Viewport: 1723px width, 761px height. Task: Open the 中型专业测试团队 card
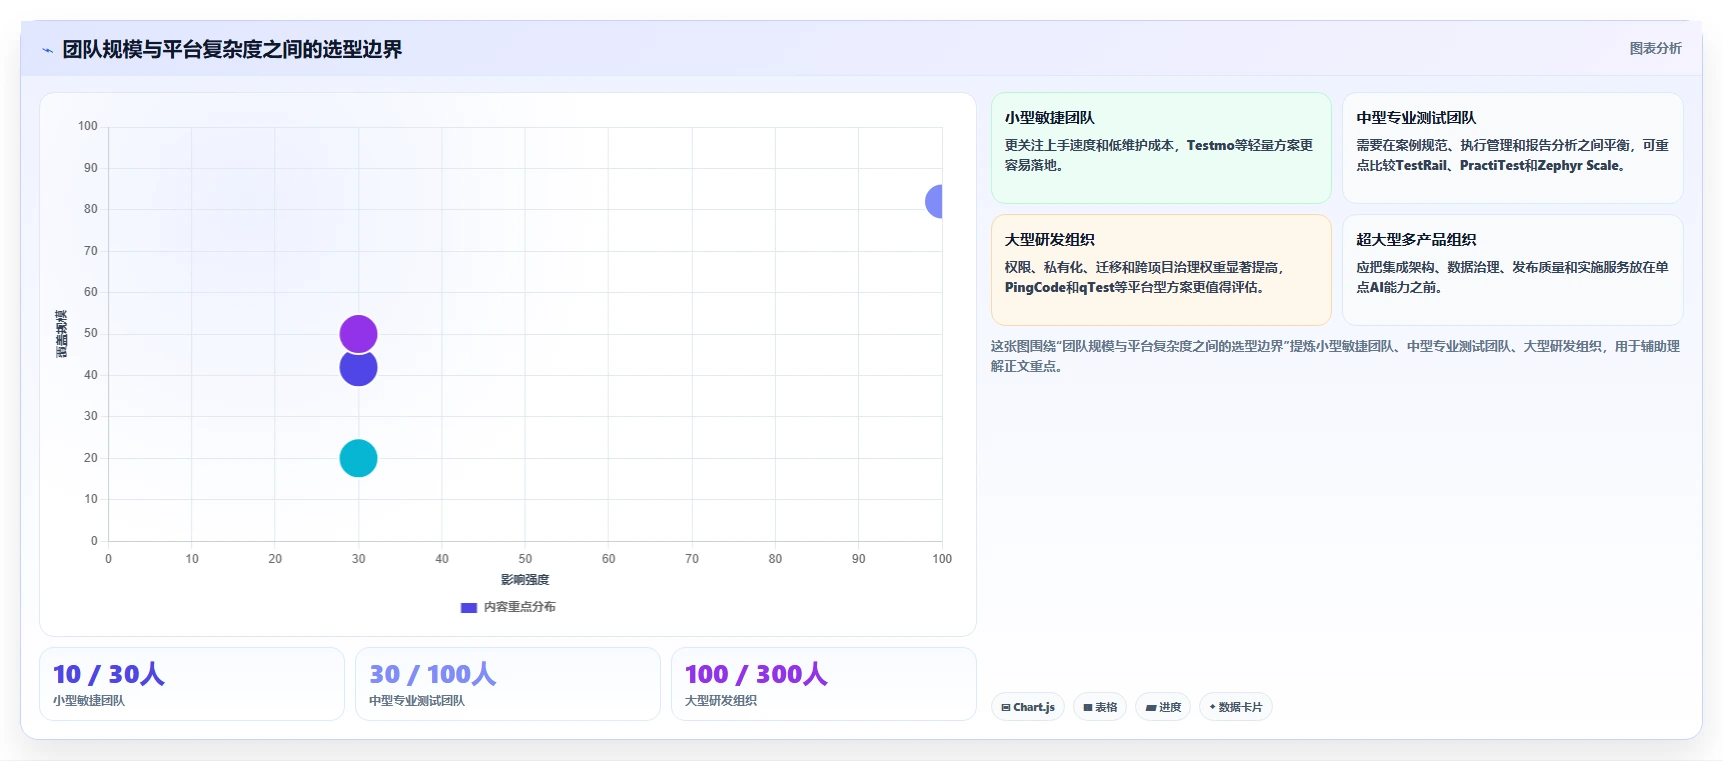[1512, 148]
